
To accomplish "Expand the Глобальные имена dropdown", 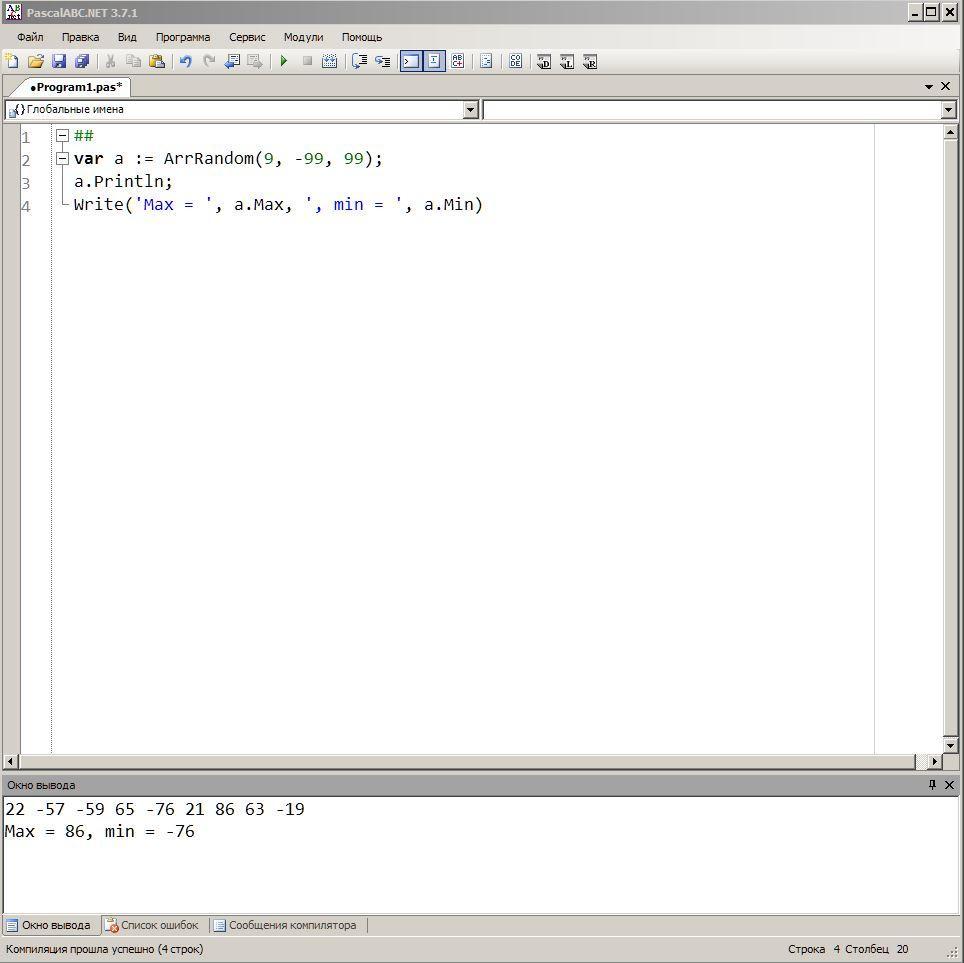I will click(x=470, y=109).
